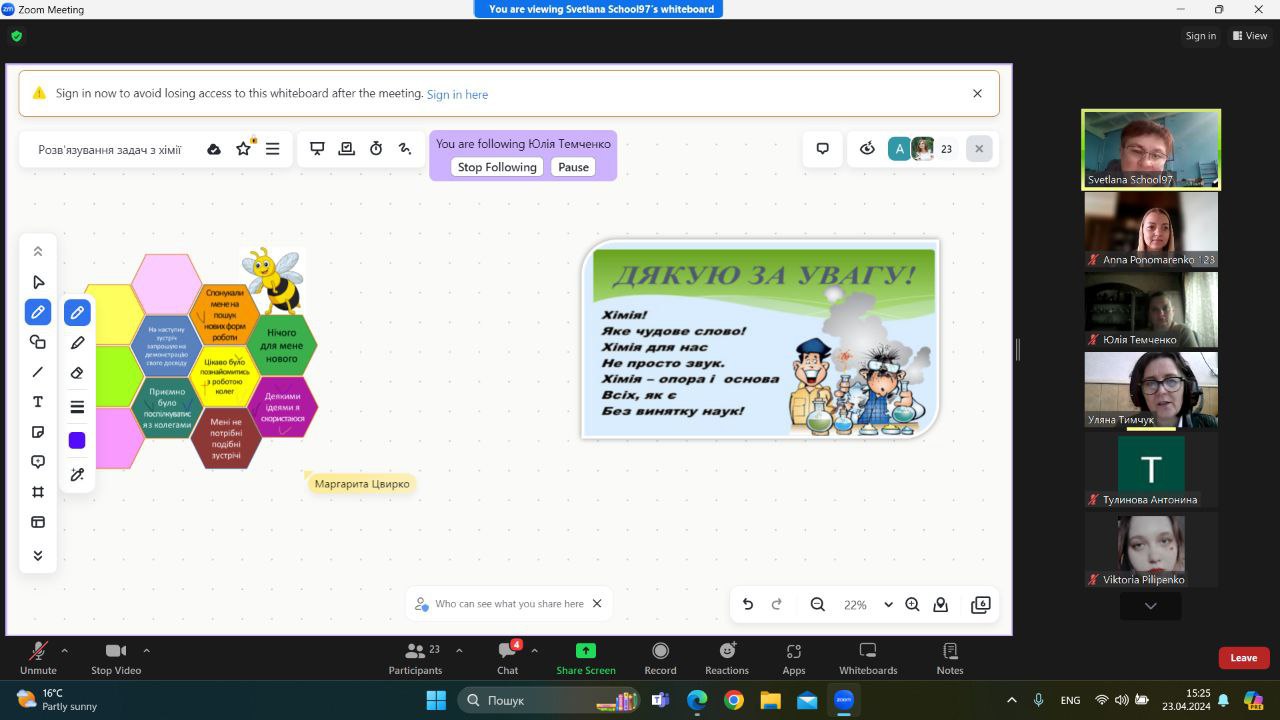The height and width of the screenshot is (720, 1280).
Task: Open the Whiteboards menu item
Action: [x=867, y=657]
